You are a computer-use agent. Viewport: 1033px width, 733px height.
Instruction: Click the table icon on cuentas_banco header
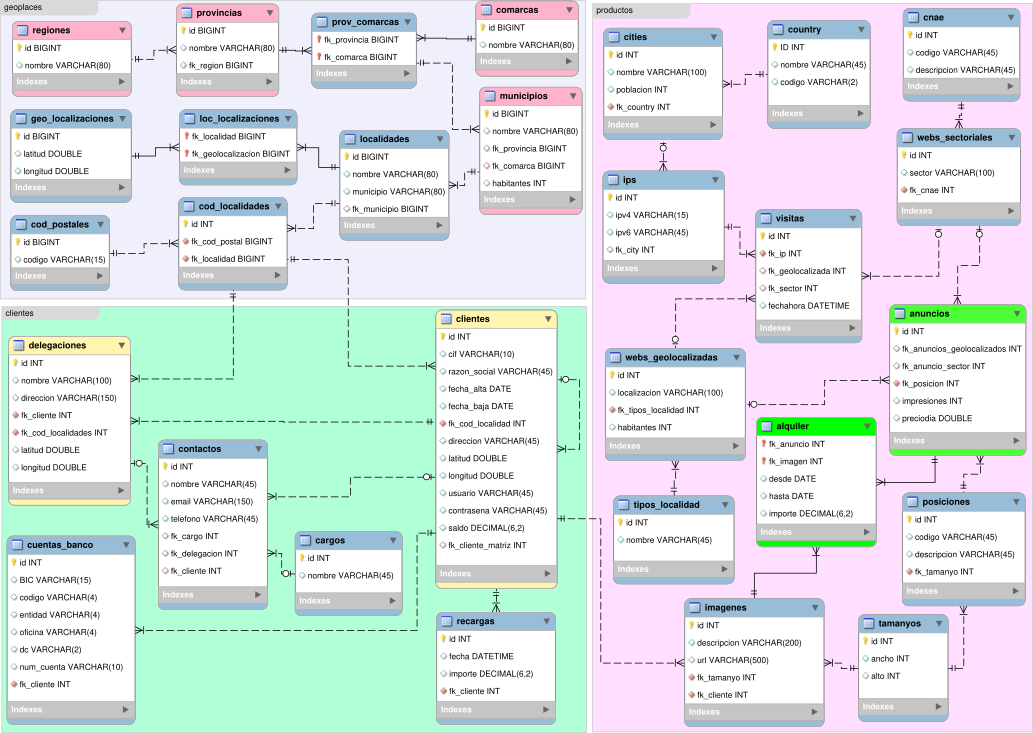(x=18, y=545)
